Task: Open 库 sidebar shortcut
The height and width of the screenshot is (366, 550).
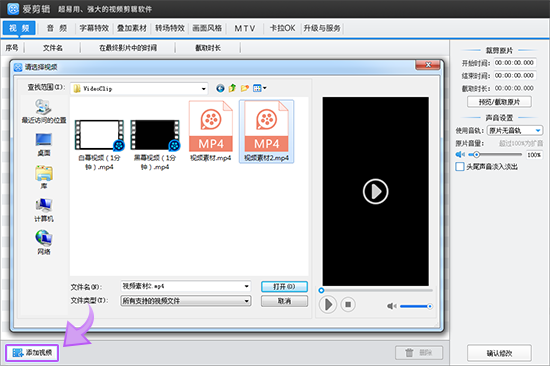Action: pos(44,177)
